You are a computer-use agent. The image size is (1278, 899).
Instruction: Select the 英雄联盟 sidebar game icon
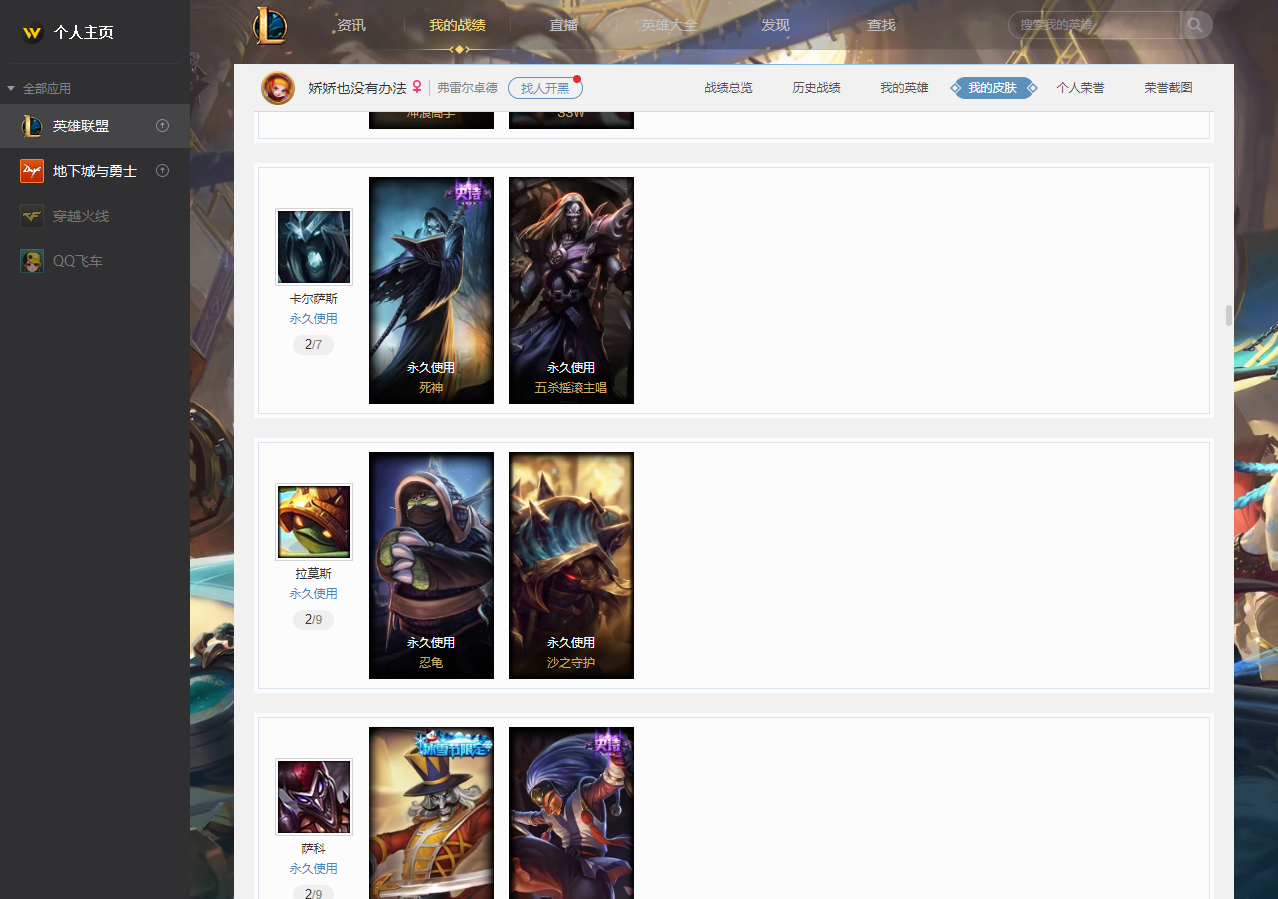coord(32,126)
